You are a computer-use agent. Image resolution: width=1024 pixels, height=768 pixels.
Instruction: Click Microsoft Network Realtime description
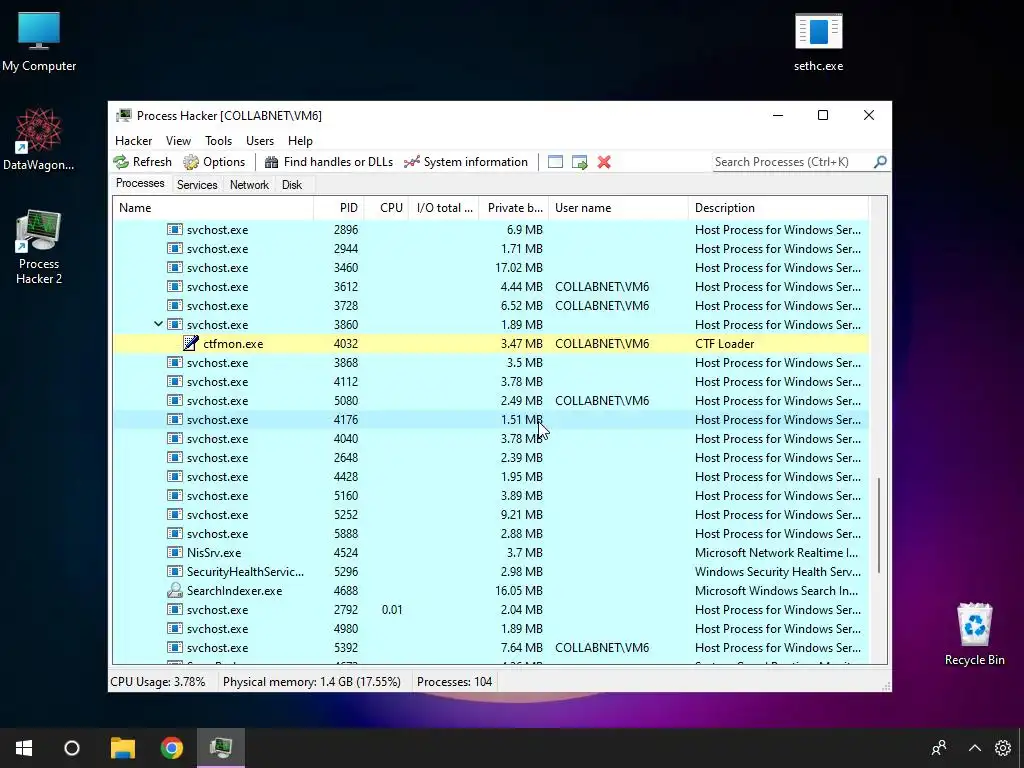click(776, 552)
